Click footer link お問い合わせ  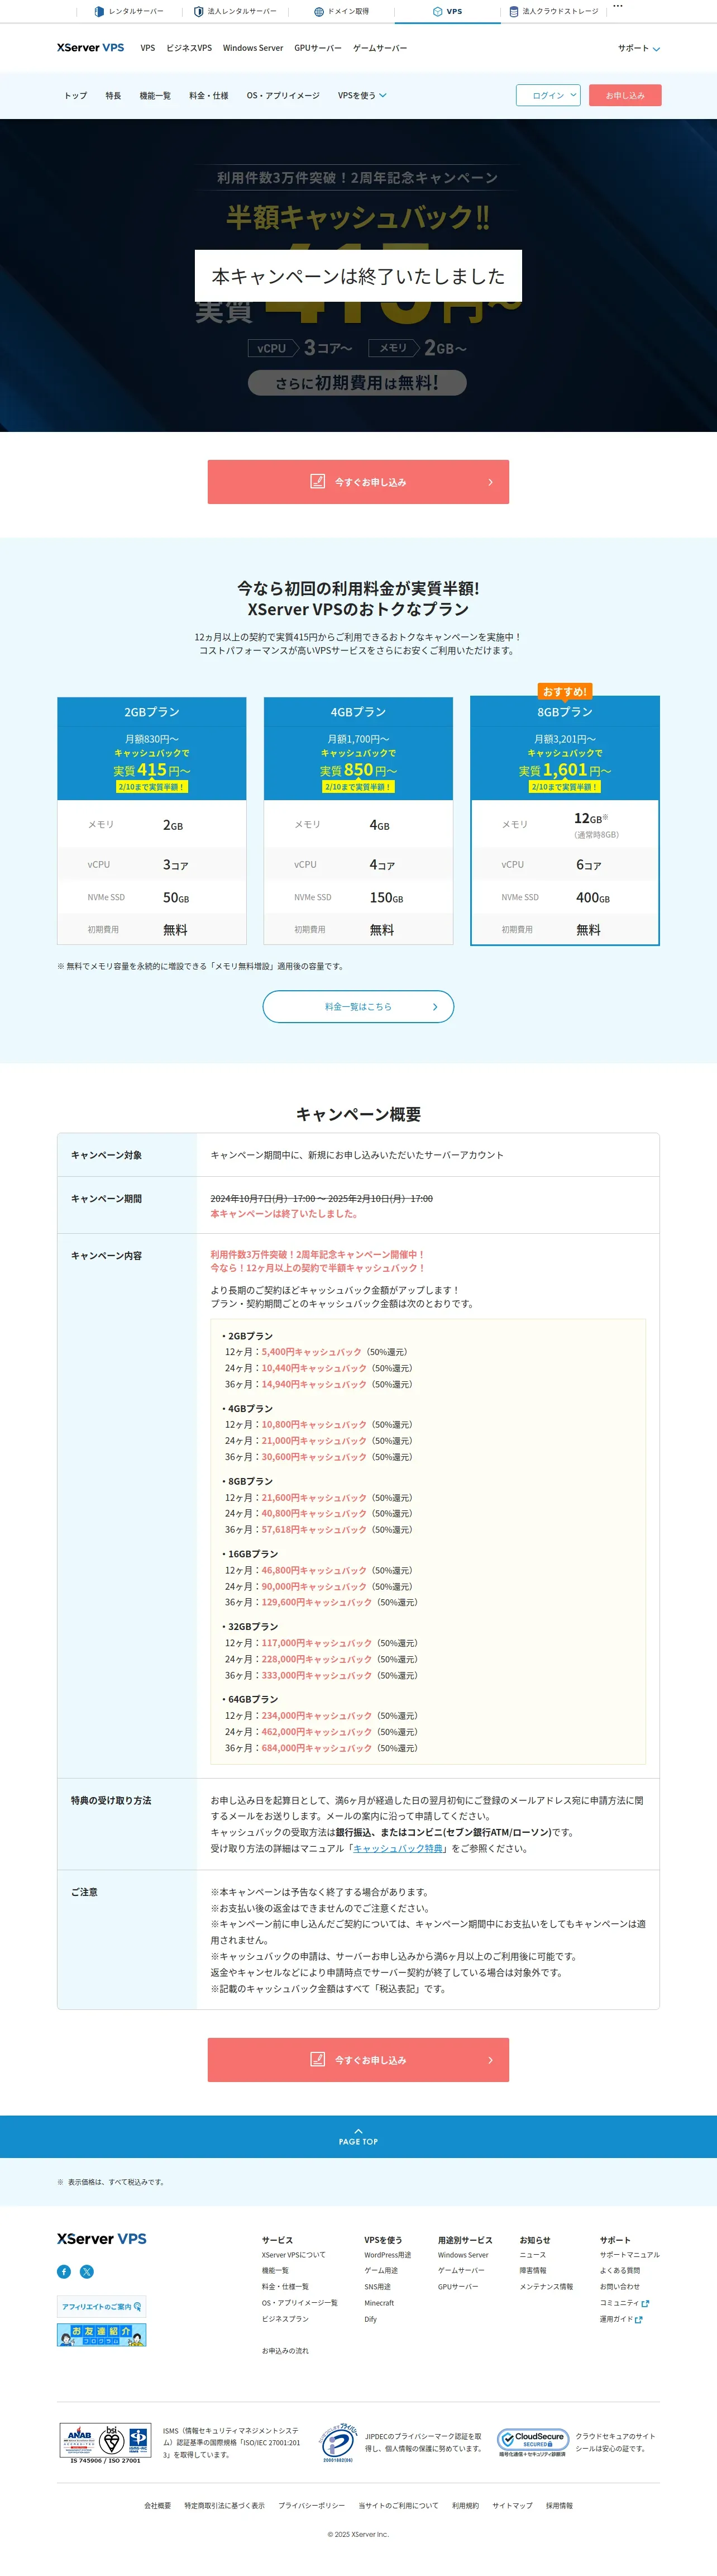click(x=620, y=2287)
